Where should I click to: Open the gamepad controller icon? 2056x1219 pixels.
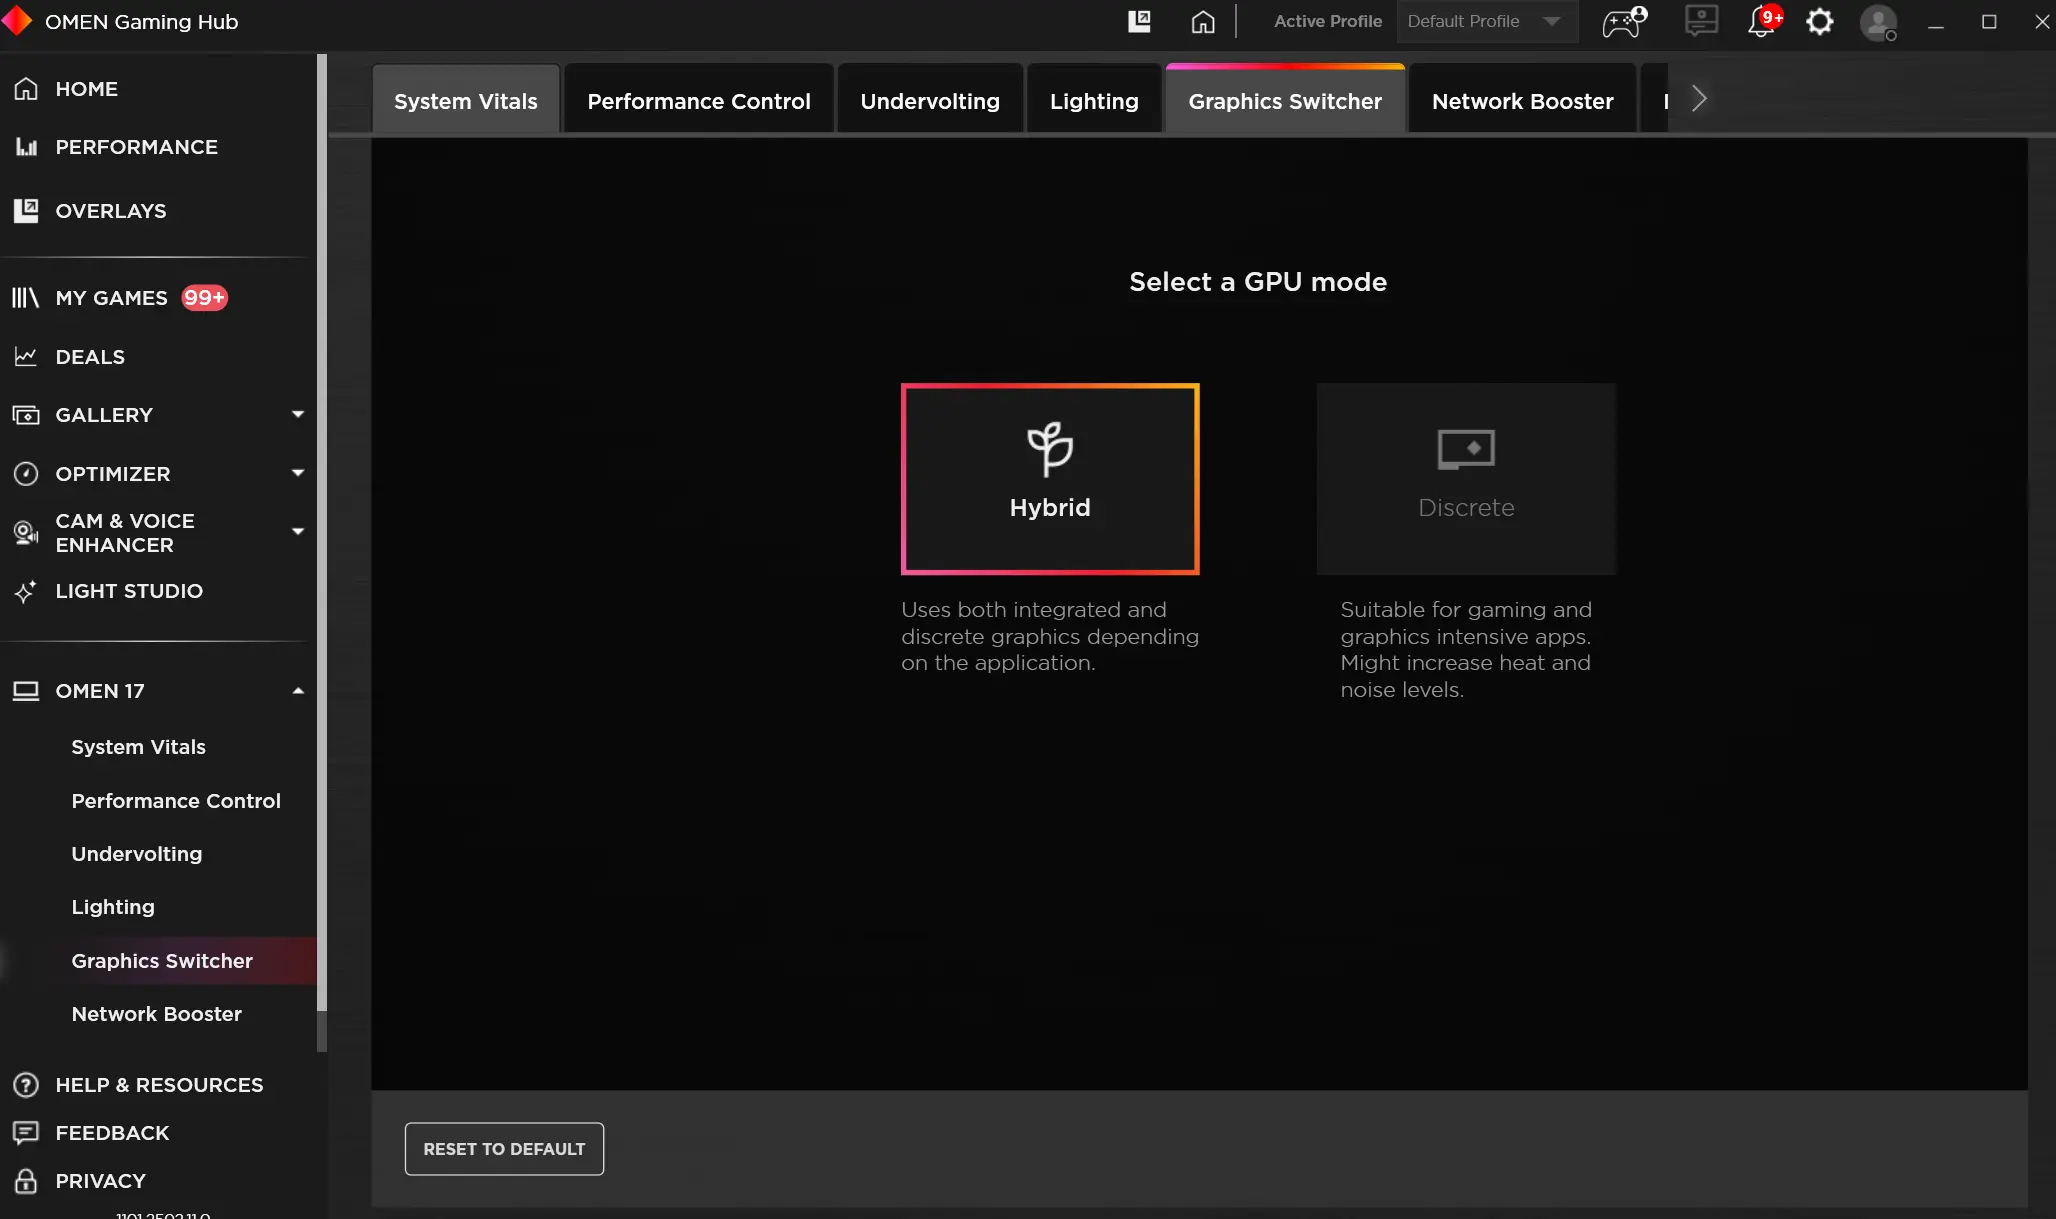point(1624,21)
